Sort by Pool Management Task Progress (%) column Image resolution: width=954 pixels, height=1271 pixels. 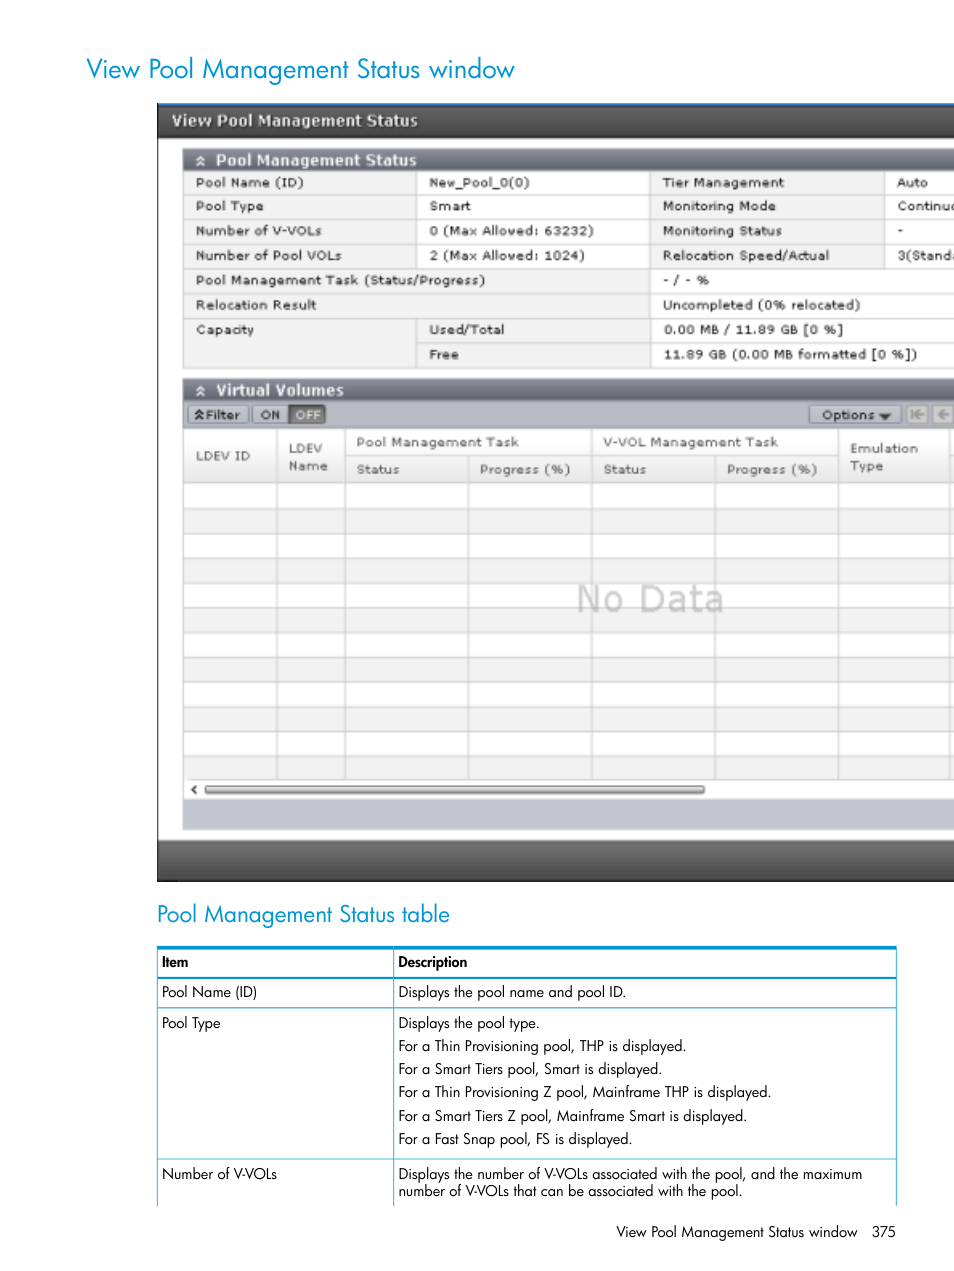click(530, 469)
